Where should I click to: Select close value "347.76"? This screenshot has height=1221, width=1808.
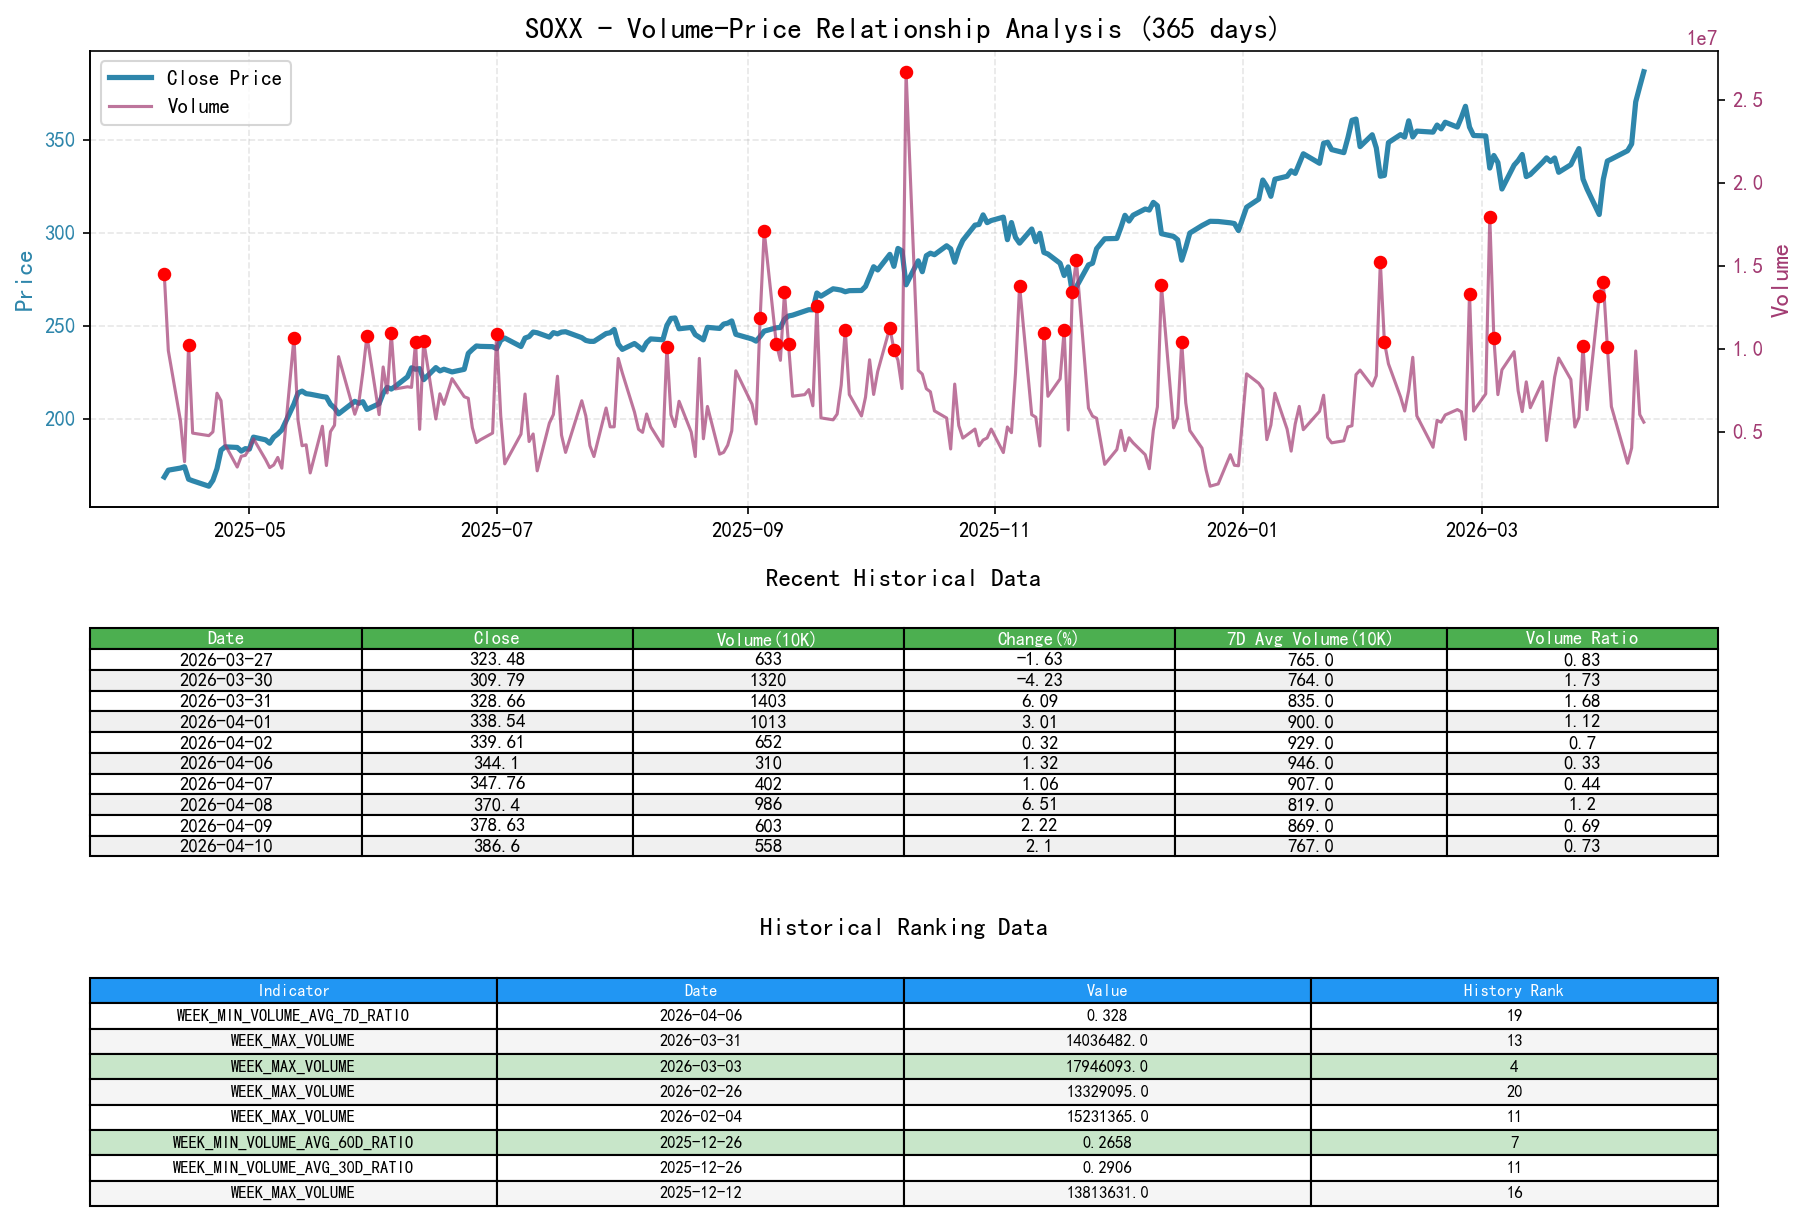pos(497,784)
